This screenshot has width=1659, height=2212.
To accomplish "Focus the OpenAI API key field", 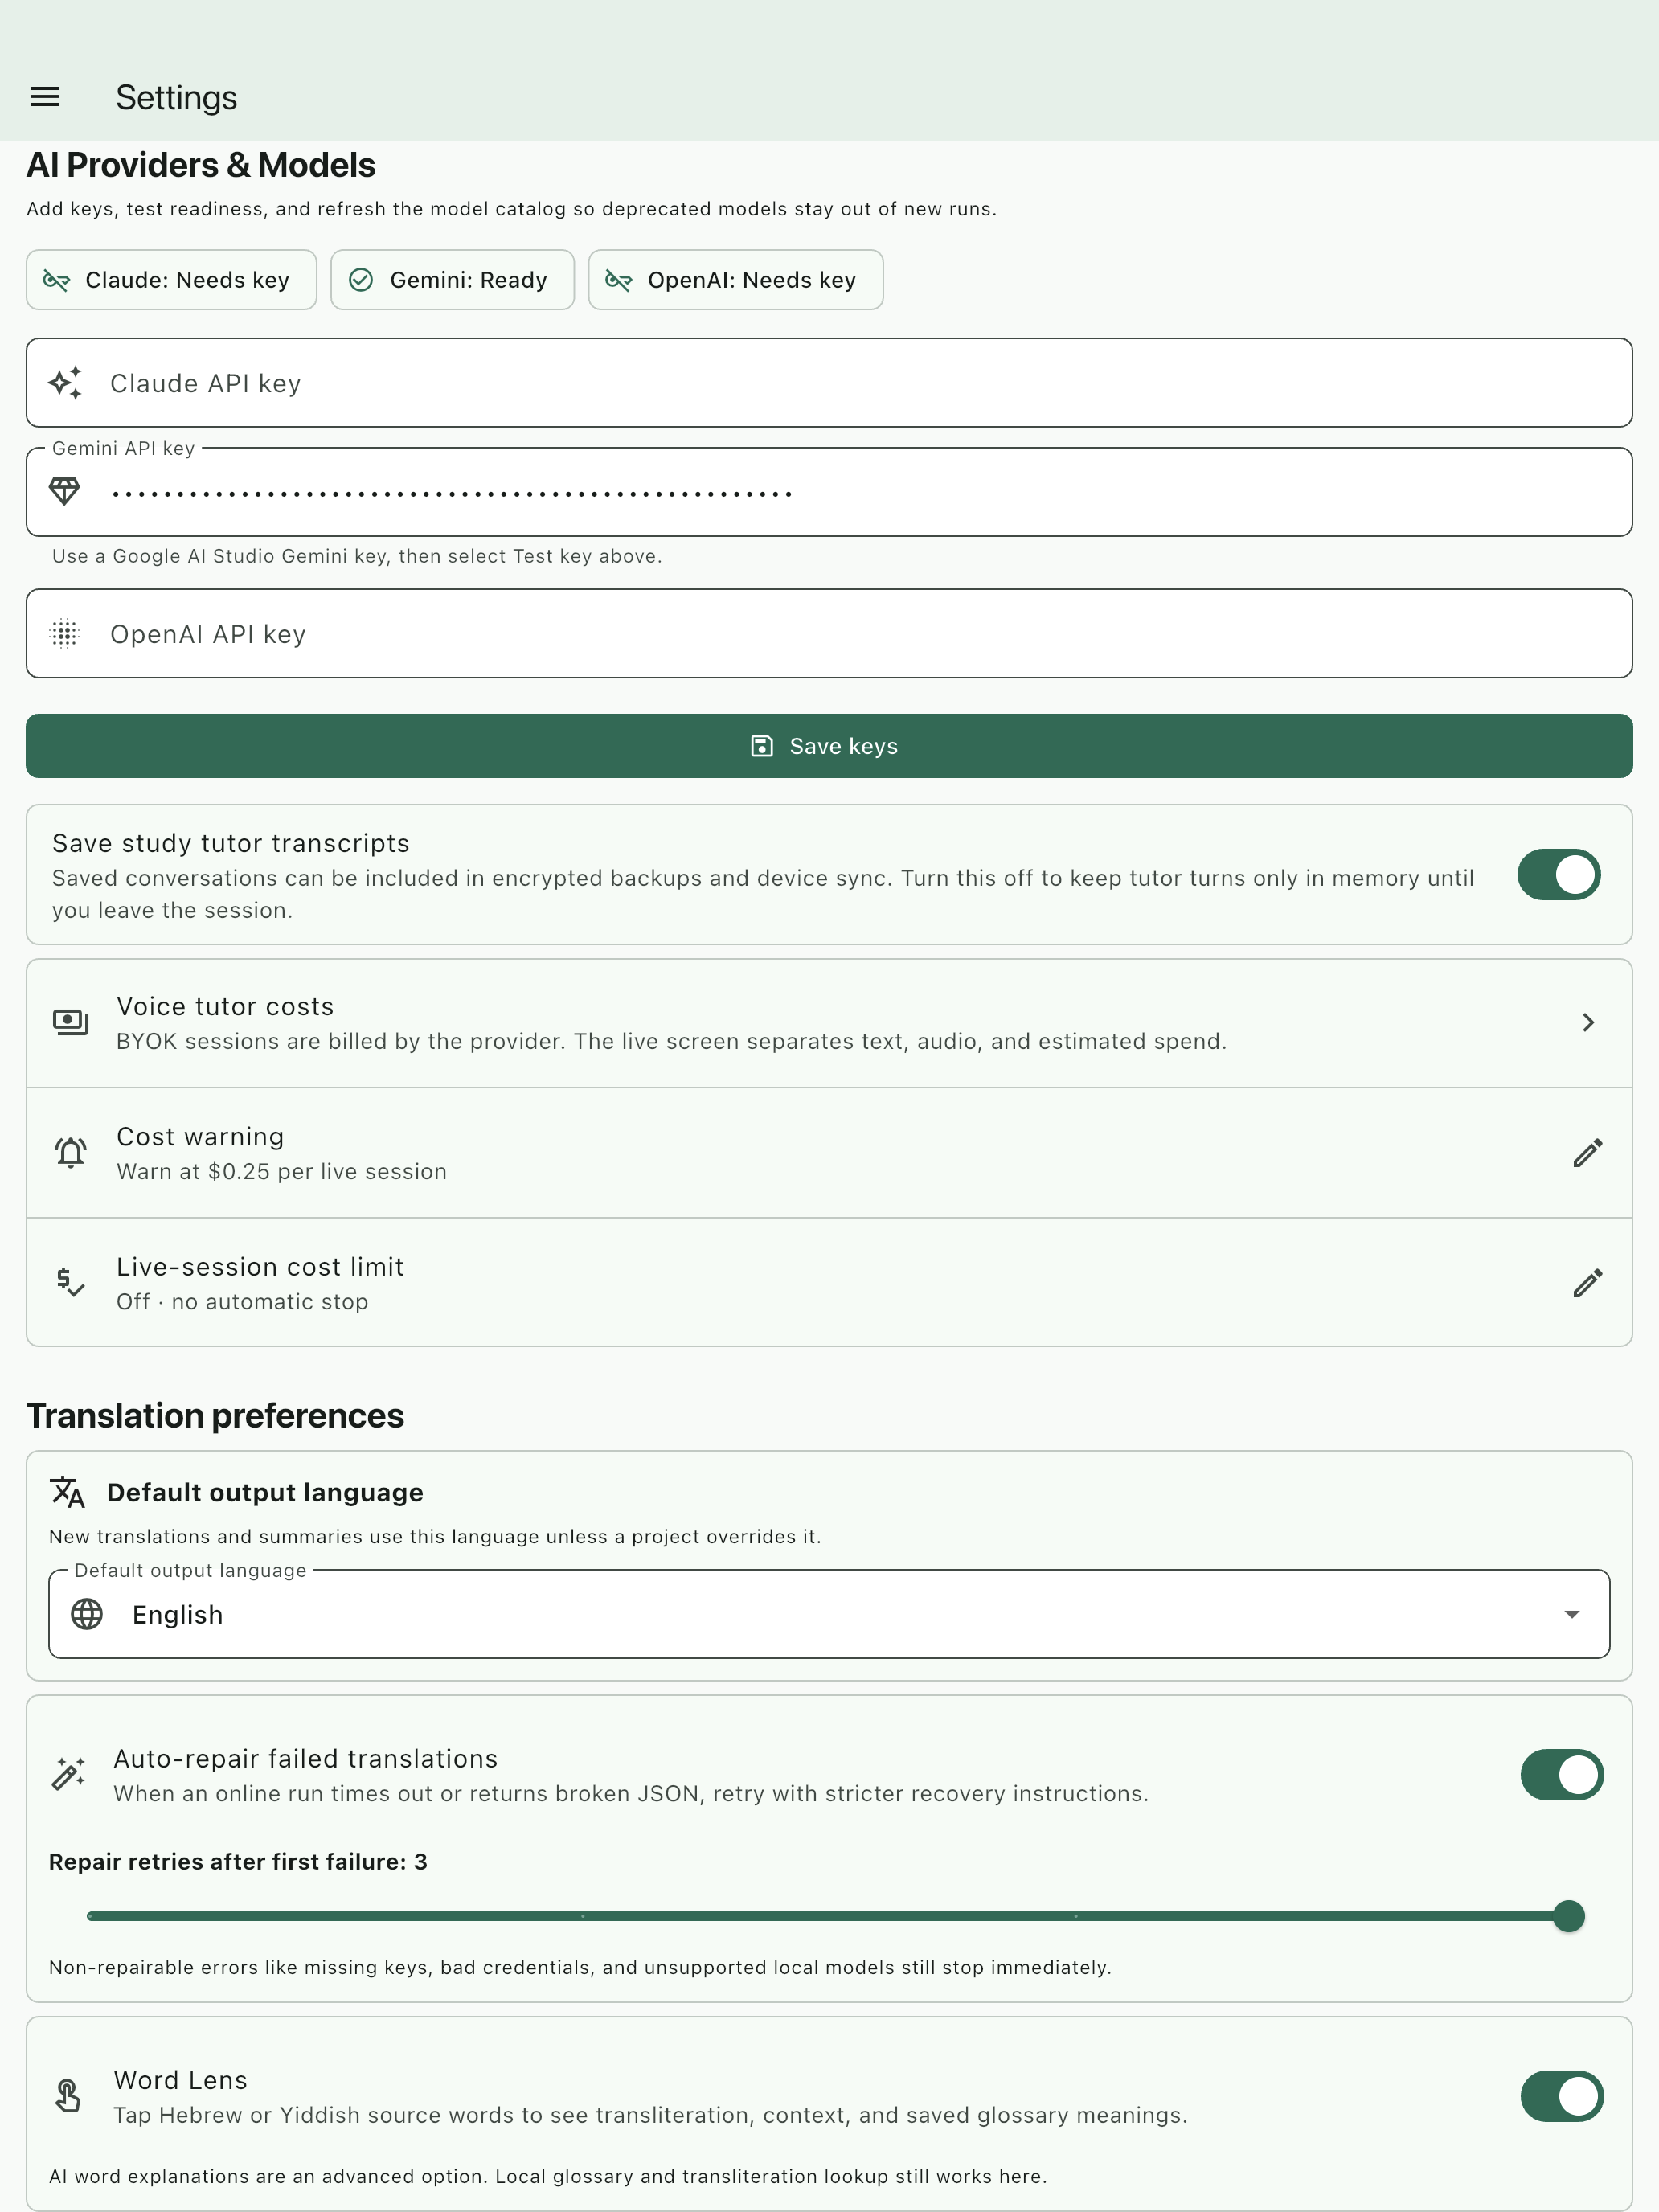I will click(829, 633).
